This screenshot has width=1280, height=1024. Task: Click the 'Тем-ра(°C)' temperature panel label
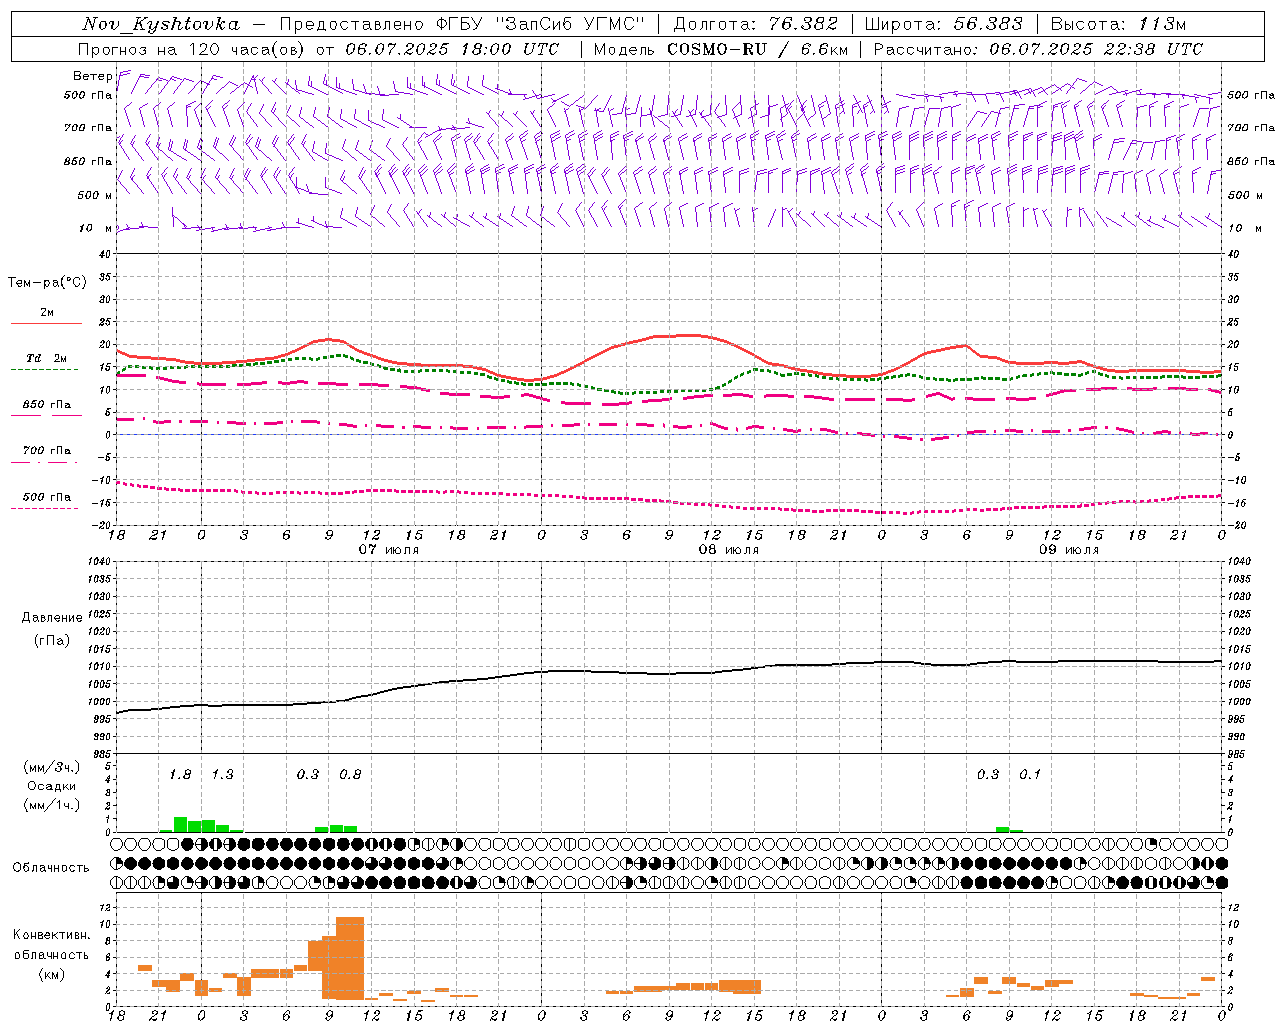coord(47,283)
